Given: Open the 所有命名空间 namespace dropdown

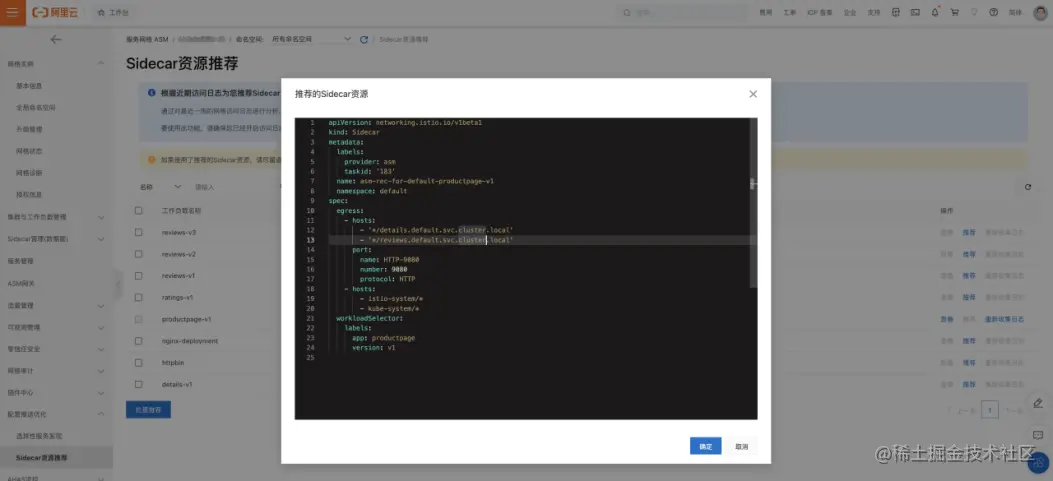Looking at the screenshot, I should [312, 40].
